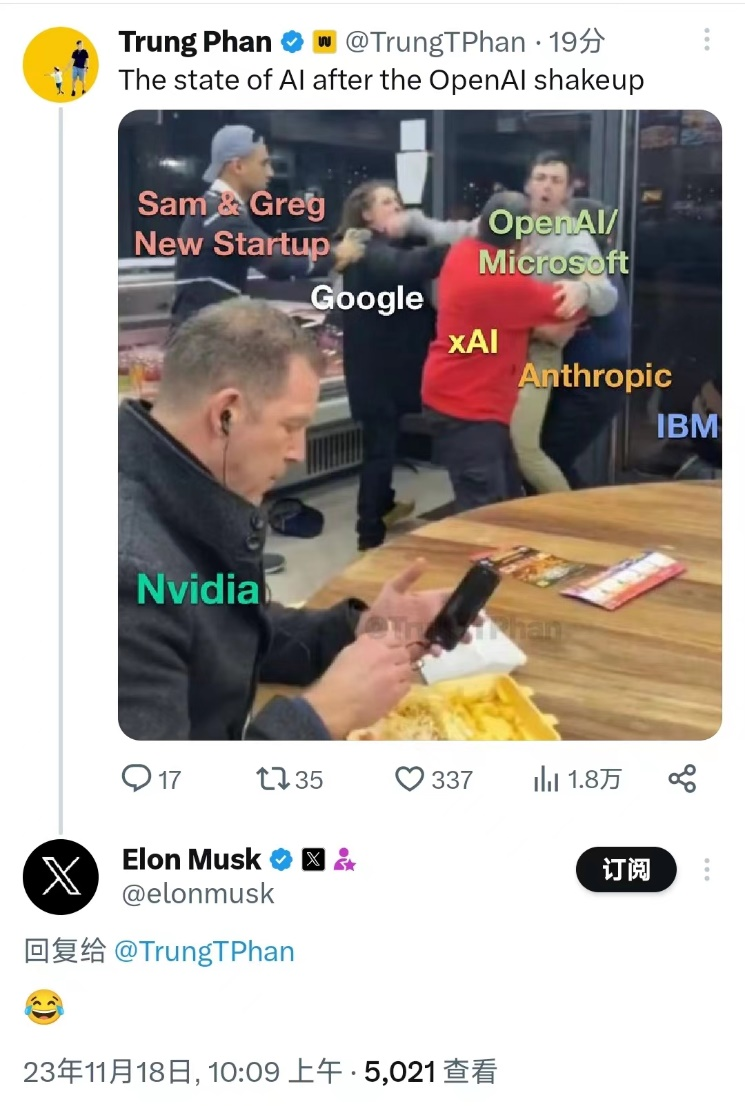Open Trung Phan's profile avatar

pyautogui.click(x=60, y=65)
